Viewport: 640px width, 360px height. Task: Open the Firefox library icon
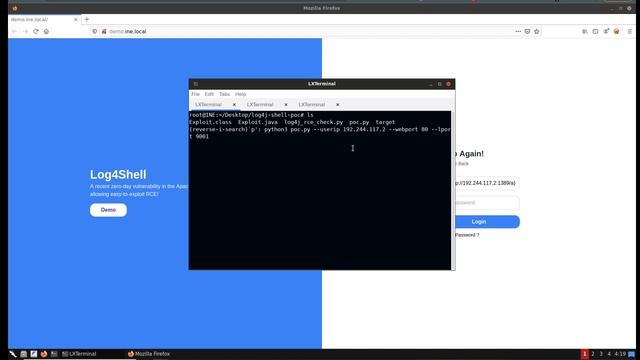pos(585,31)
